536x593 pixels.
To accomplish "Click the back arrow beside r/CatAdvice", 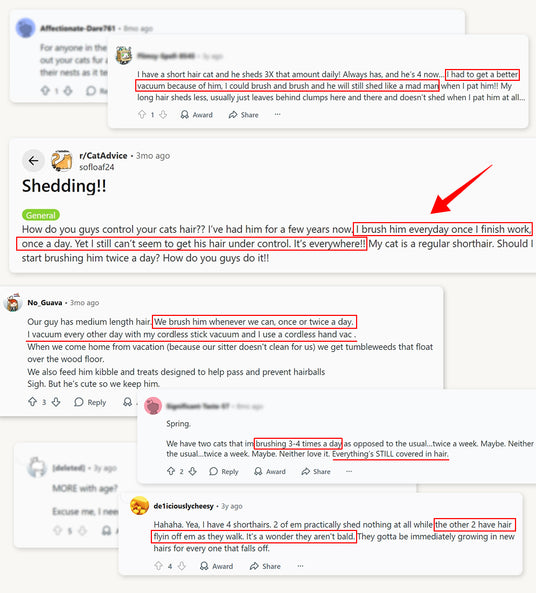I will 33,161.
